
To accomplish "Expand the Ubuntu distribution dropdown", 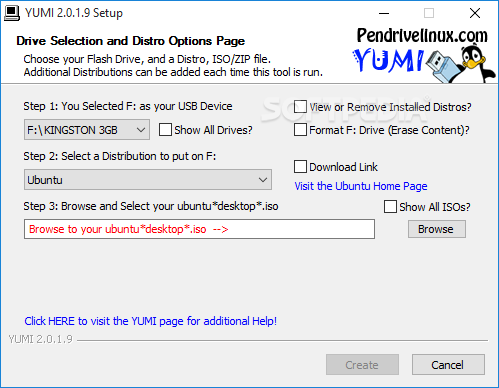I will [148, 180].
